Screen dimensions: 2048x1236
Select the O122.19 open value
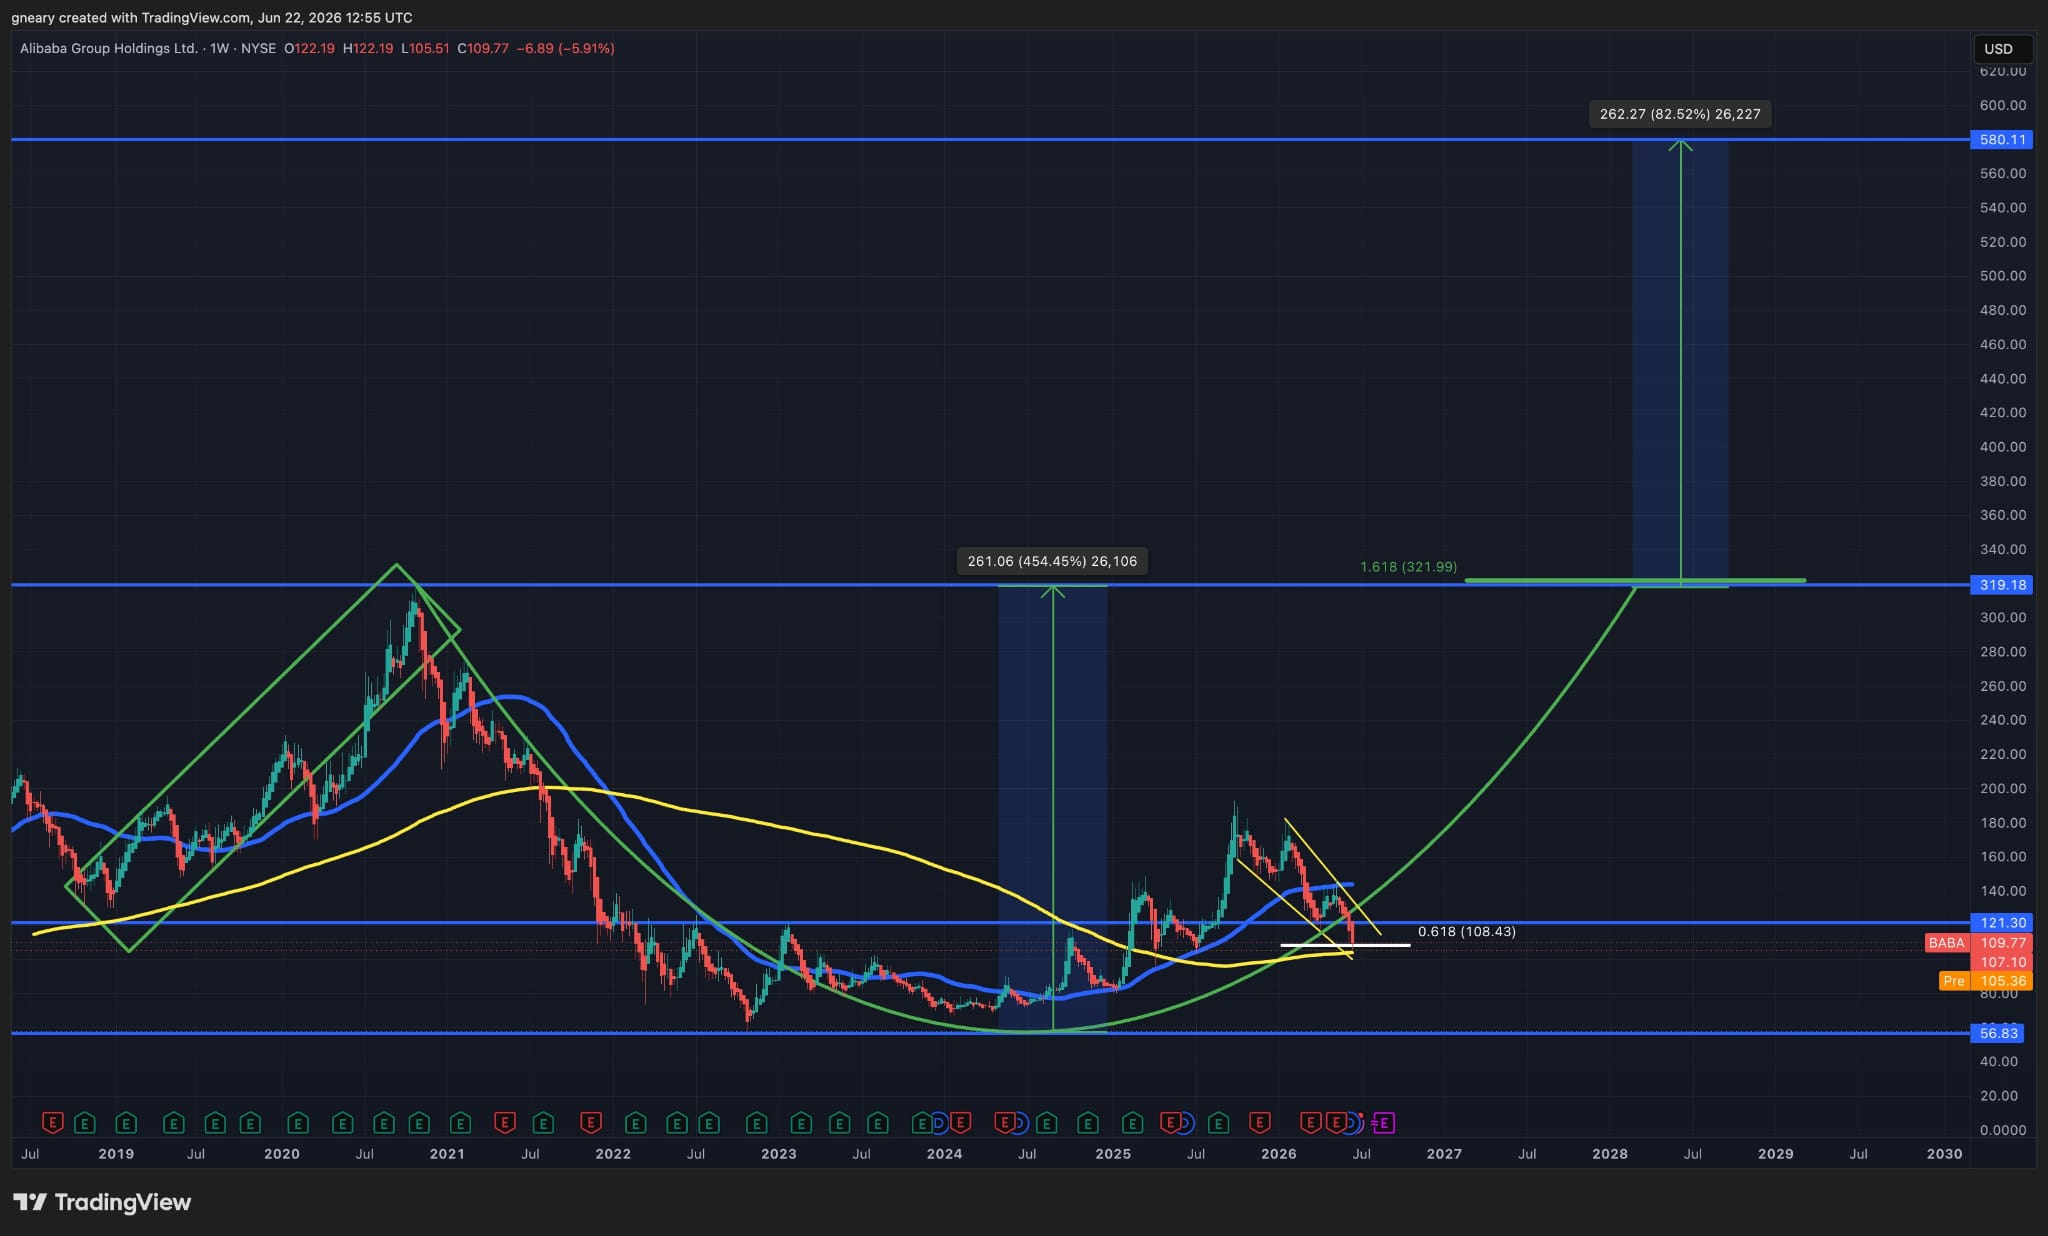[x=309, y=48]
